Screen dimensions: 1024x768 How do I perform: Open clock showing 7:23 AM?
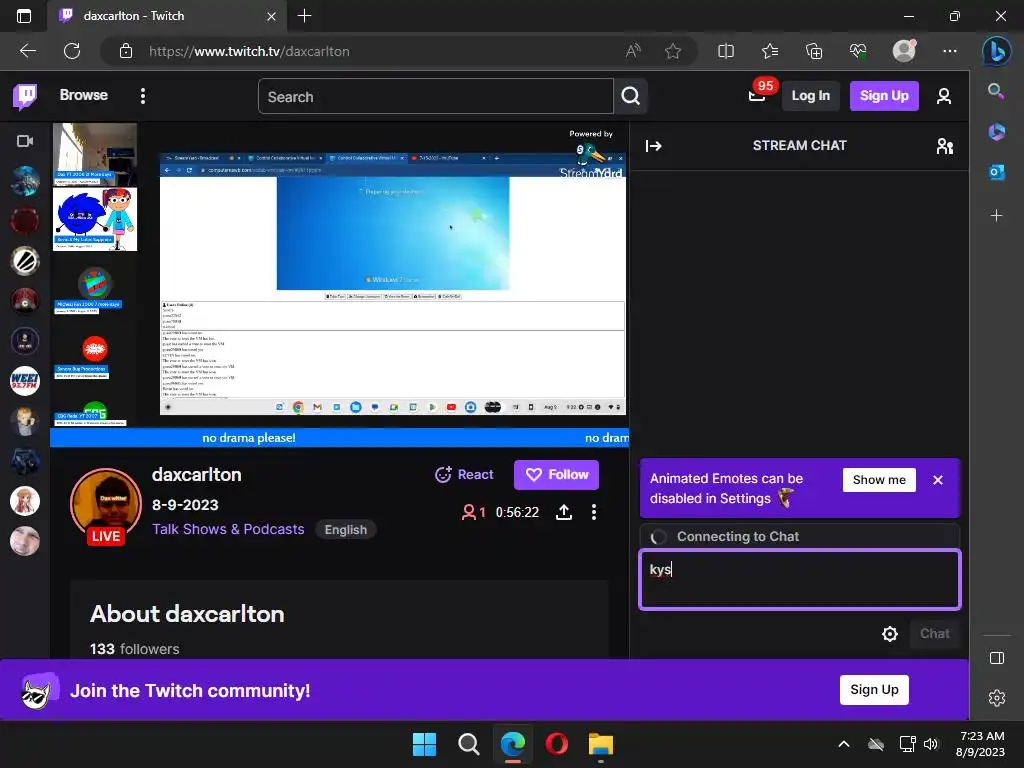pyautogui.click(x=980, y=744)
